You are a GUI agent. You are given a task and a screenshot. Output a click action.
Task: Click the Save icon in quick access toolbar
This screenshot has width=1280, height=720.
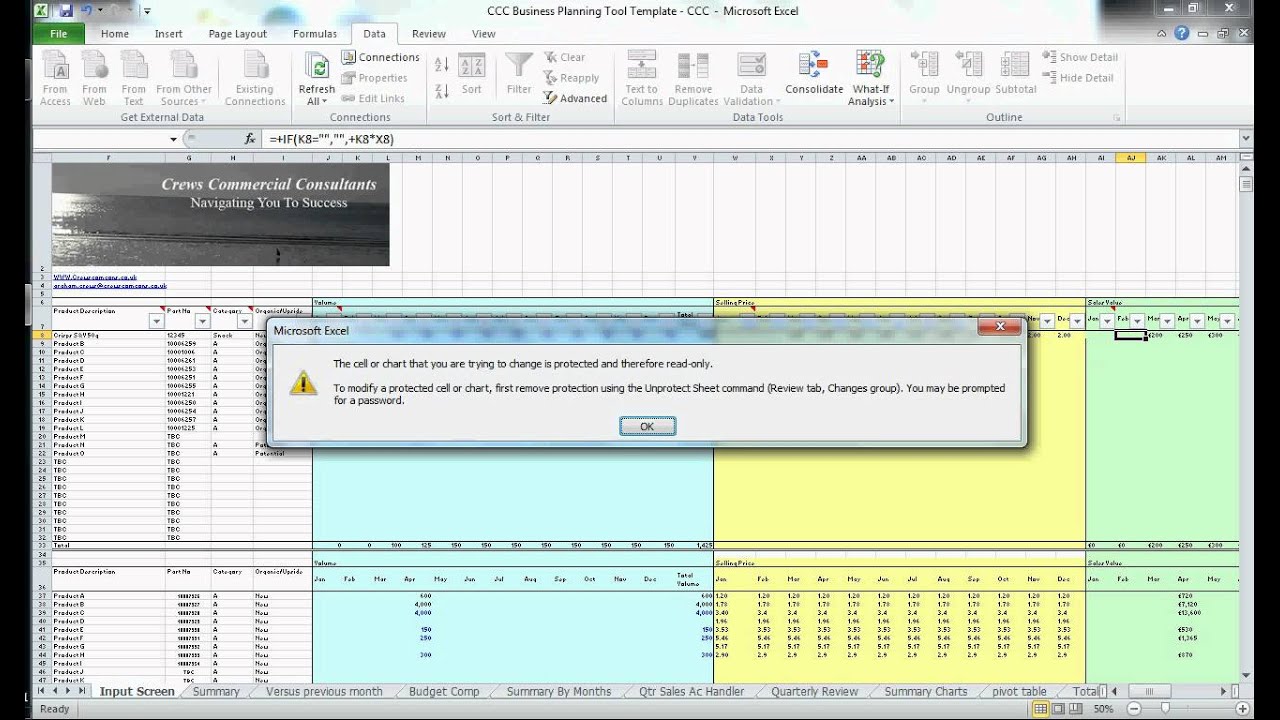[66, 11]
